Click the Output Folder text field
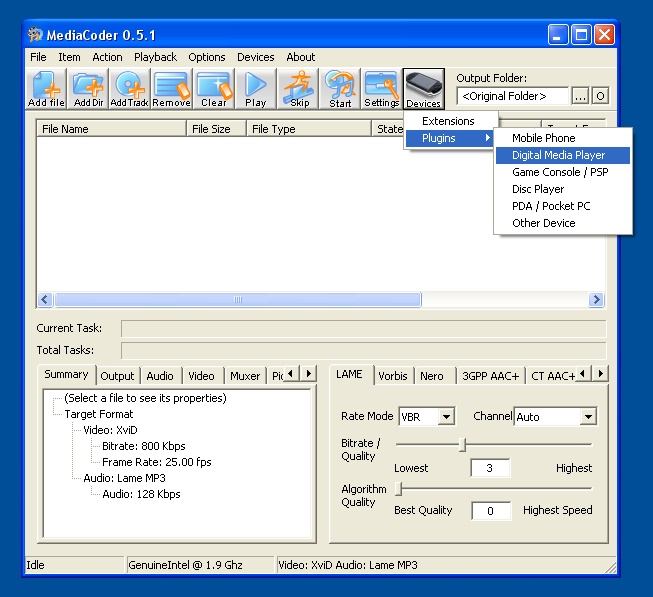Screen dimensions: 653x597 click(x=512, y=96)
